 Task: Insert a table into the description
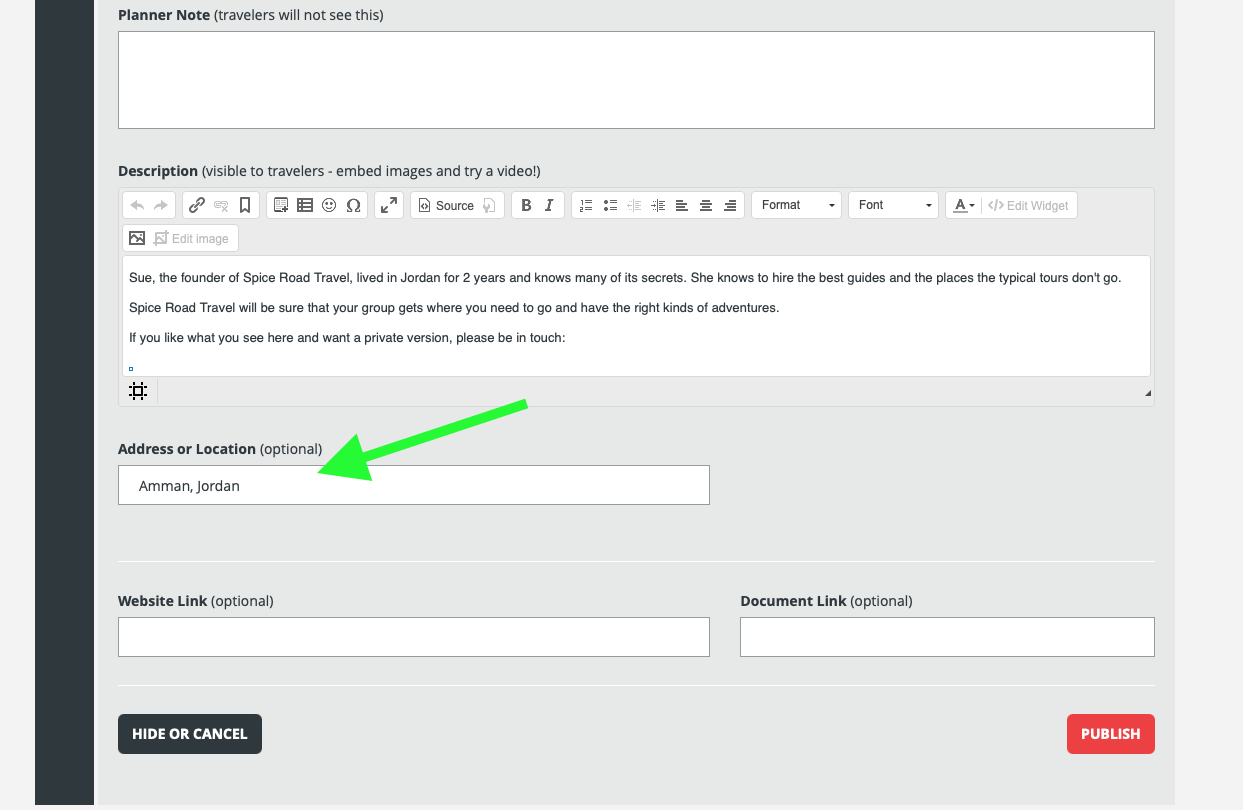click(305, 205)
